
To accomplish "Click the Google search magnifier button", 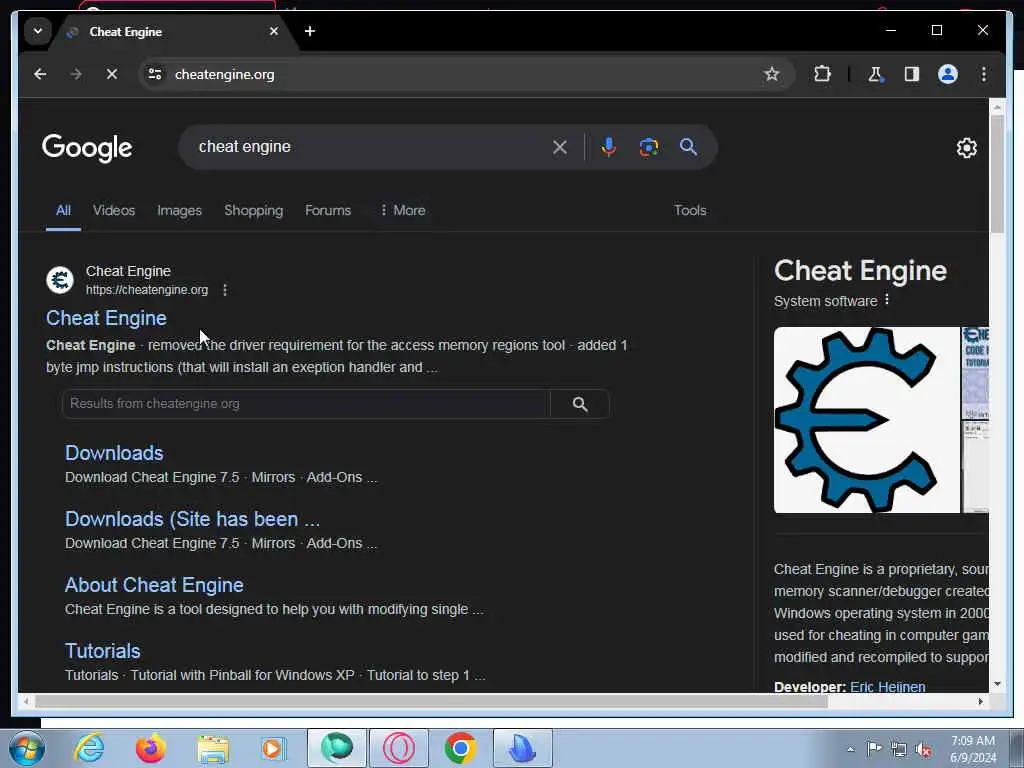I will pos(688,147).
